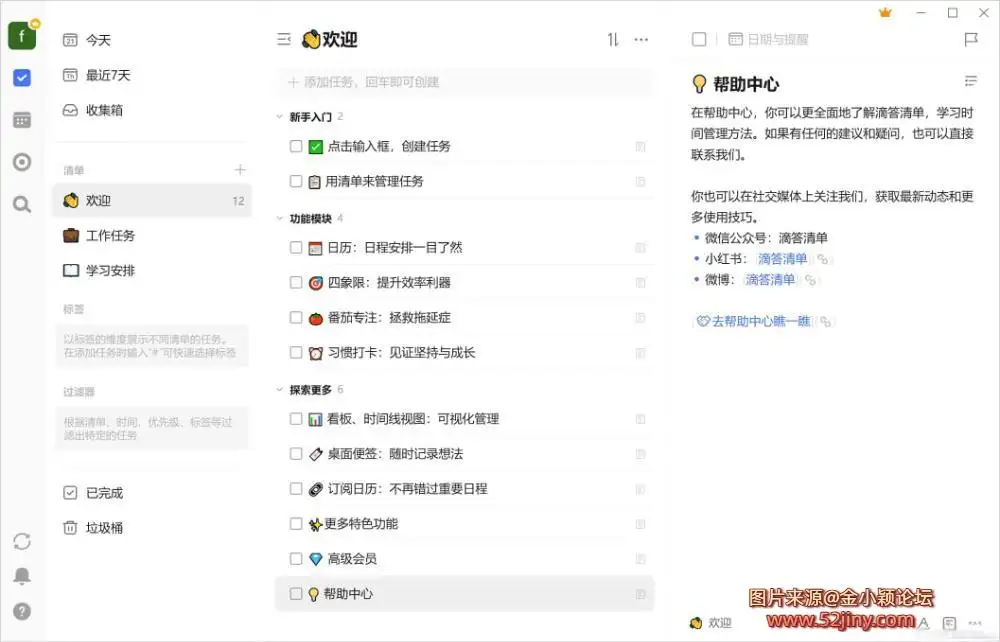Open notifications bell icon
Viewport: 1000px width, 642px height.
[x=22, y=576]
